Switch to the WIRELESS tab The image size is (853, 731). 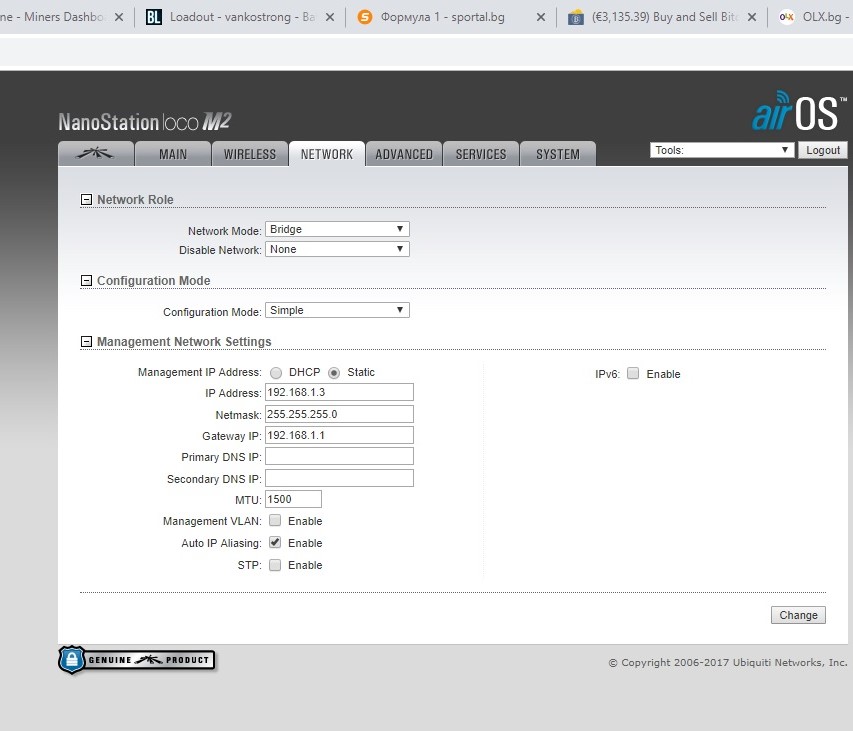tap(250, 154)
